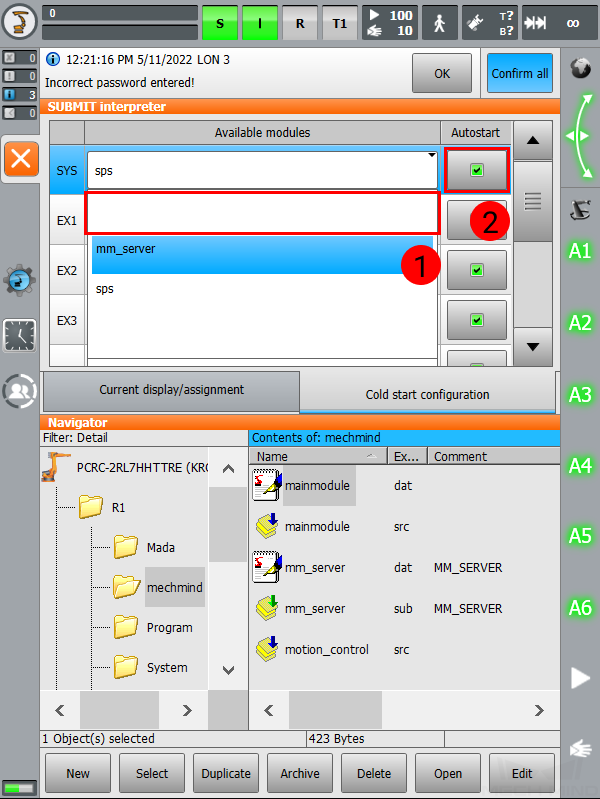Select mm_server from the dropdown list

coord(263,254)
